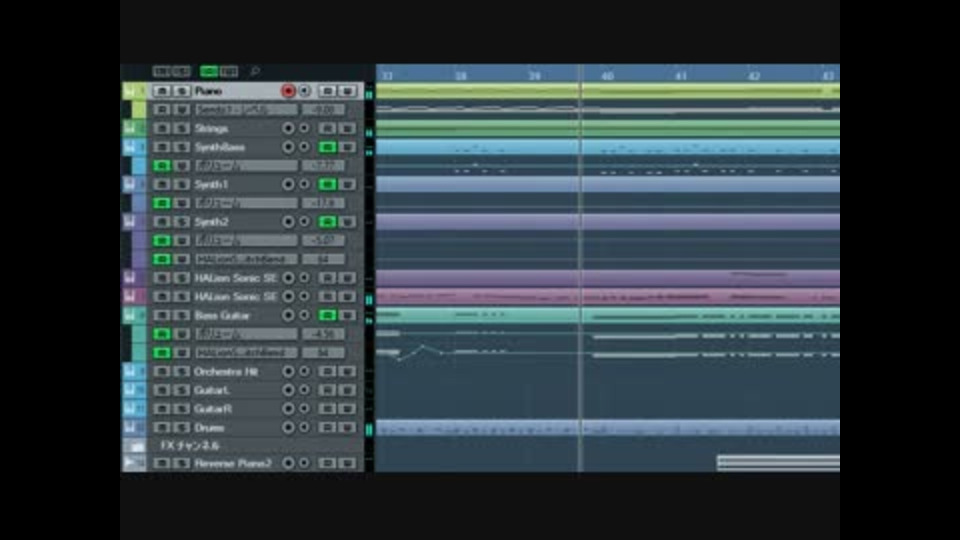Mute the GuitarL track
Image resolution: width=960 pixels, height=540 pixels.
tap(162, 390)
